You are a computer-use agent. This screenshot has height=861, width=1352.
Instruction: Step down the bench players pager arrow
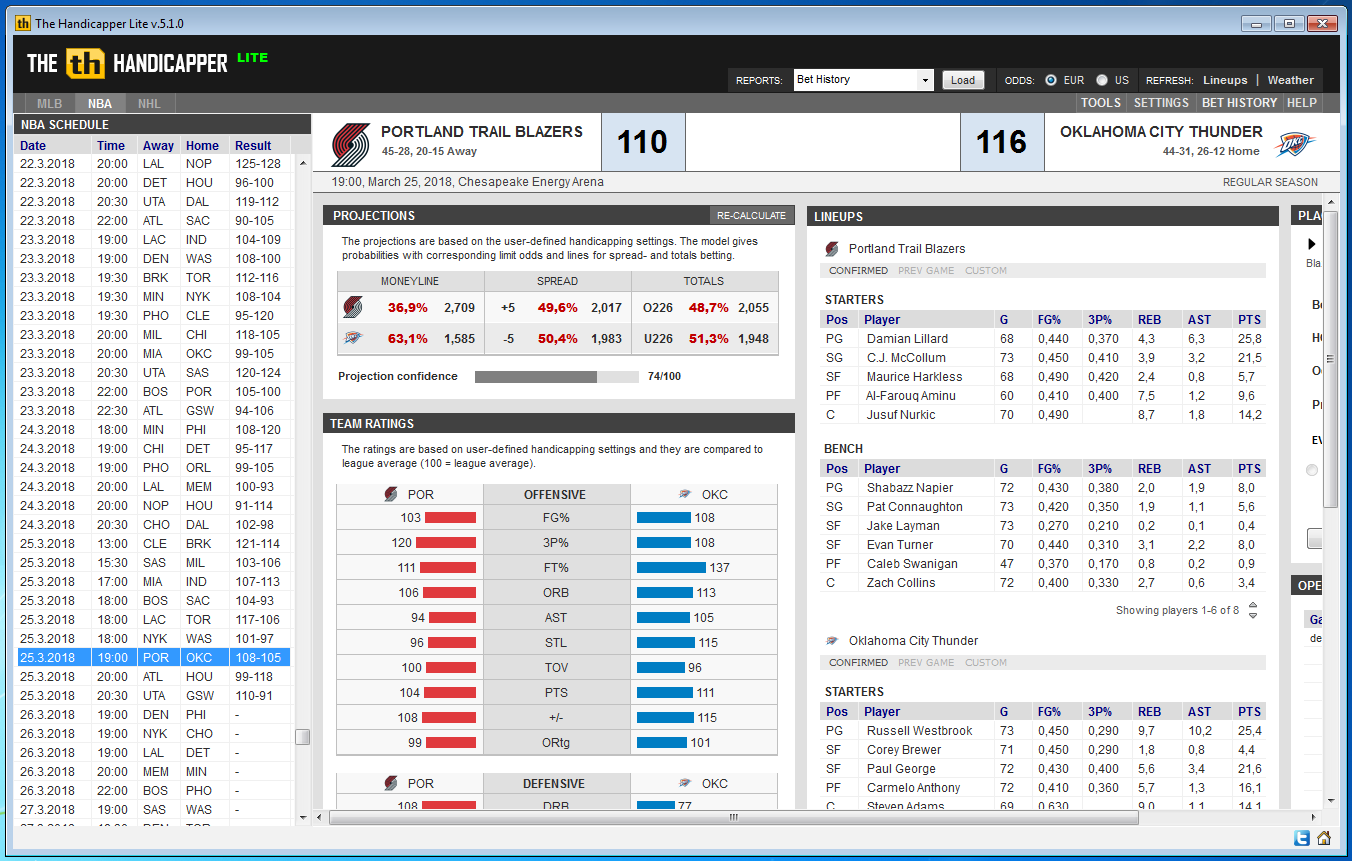(x=1253, y=615)
